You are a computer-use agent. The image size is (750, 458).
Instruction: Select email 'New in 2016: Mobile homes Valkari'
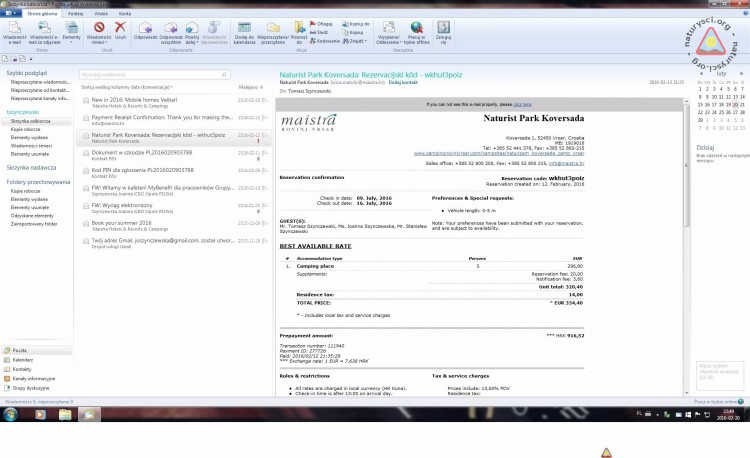click(x=175, y=102)
